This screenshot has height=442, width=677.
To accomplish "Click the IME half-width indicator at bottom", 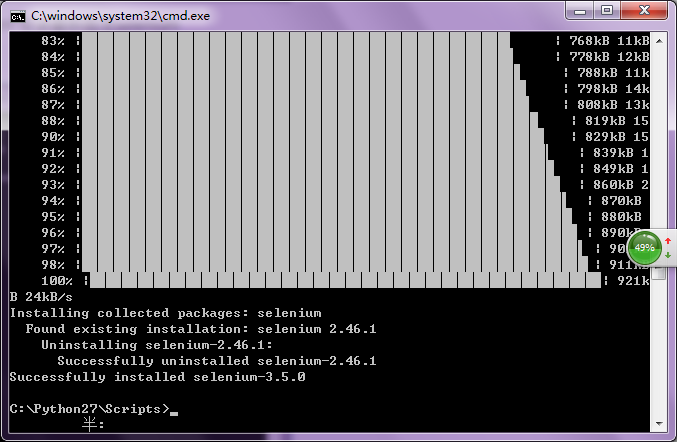I will pyautogui.click(x=91, y=425).
